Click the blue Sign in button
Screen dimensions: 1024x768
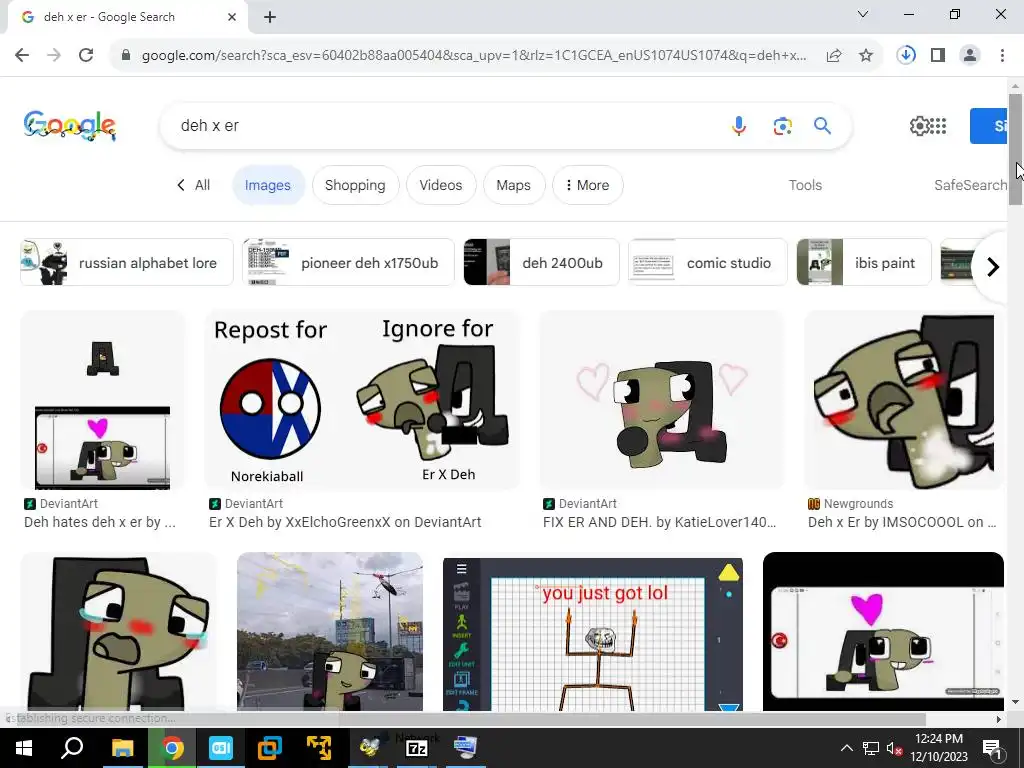click(989, 125)
